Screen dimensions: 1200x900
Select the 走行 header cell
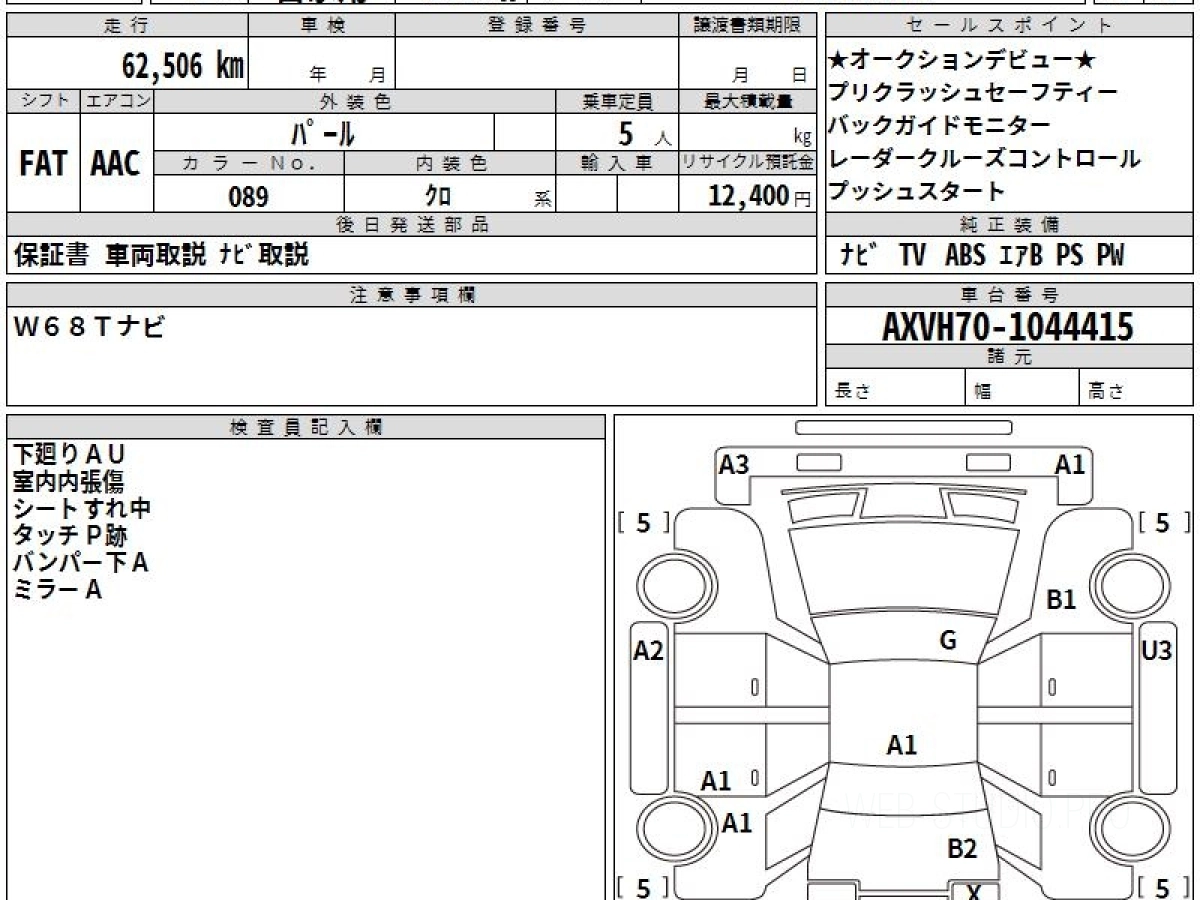tap(126, 26)
